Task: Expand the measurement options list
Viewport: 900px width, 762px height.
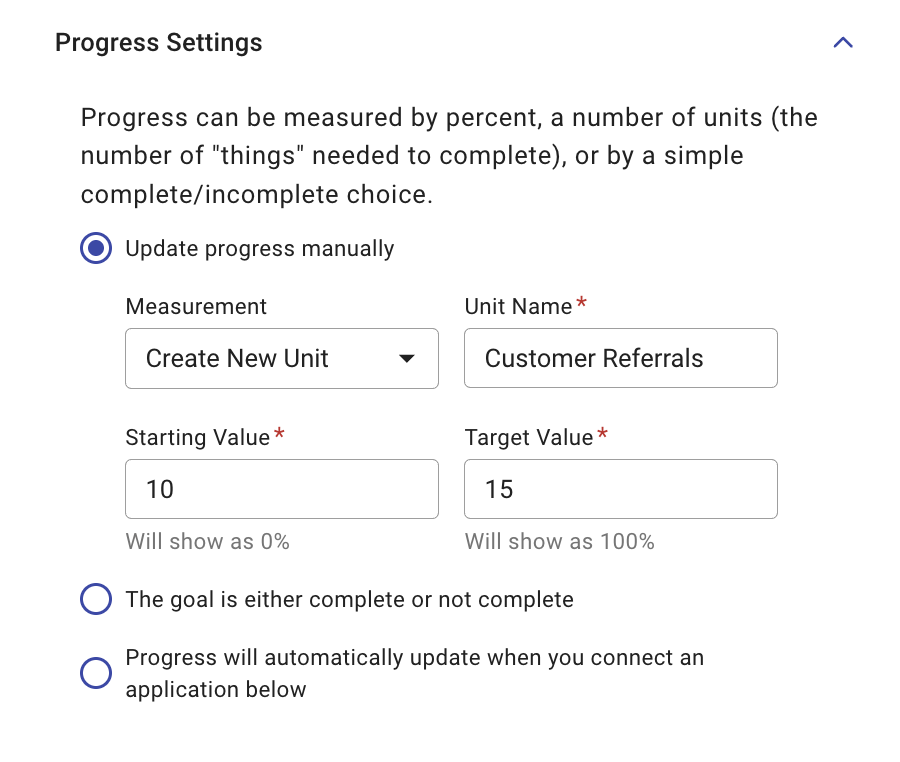Action: coord(281,358)
